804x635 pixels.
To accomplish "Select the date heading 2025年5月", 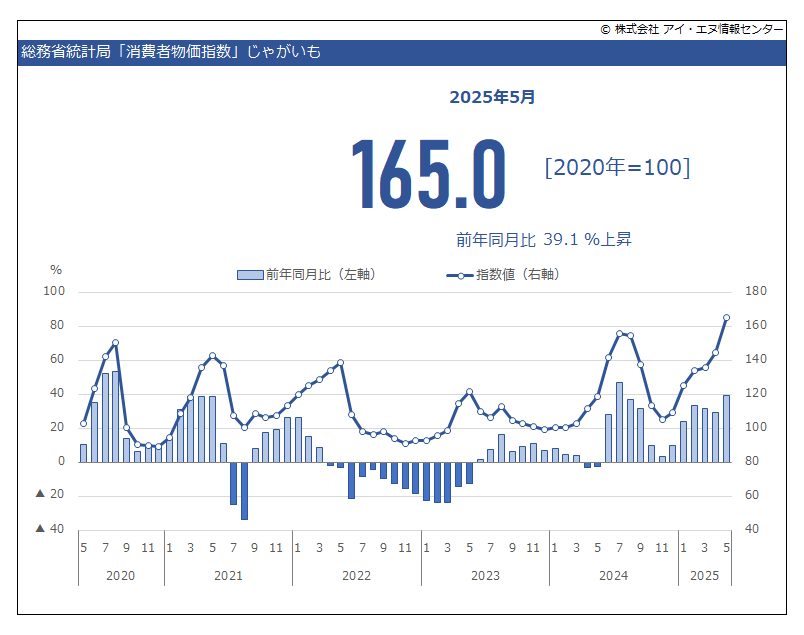I will [492, 97].
